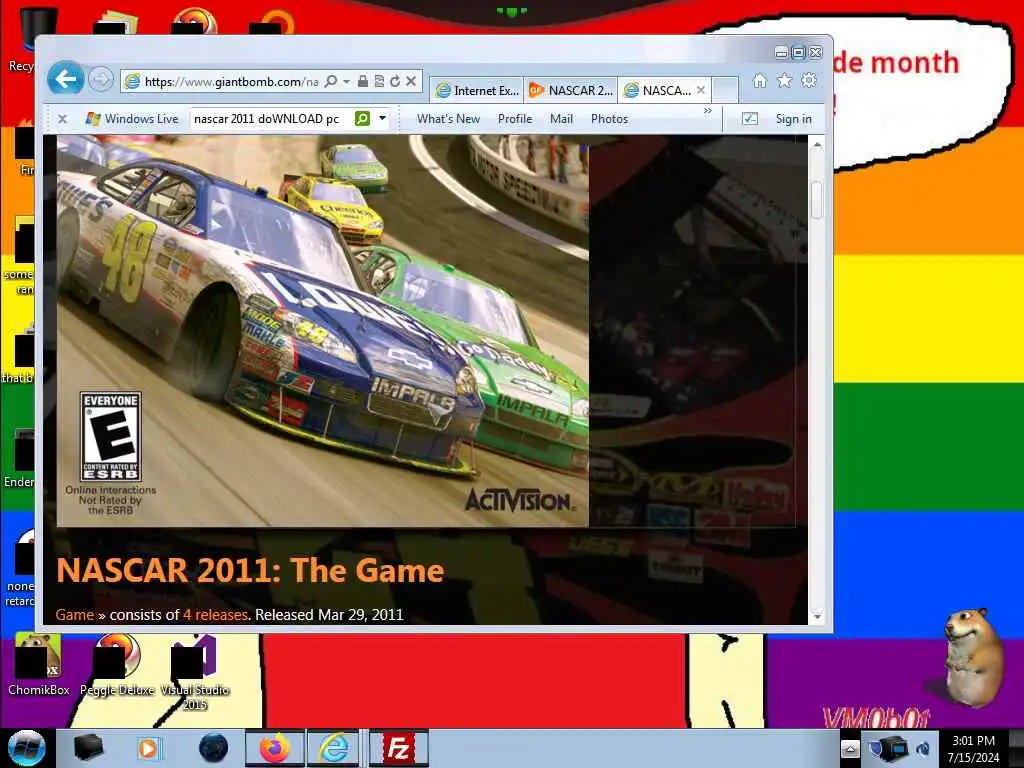Open Profile in Windows Live toolbar
The height and width of the screenshot is (768, 1024).
pyautogui.click(x=515, y=119)
